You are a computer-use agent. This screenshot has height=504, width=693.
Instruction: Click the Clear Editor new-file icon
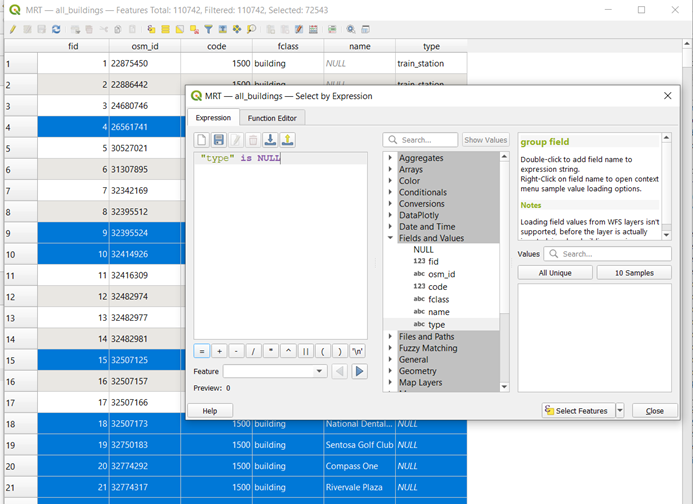(202, 140)
